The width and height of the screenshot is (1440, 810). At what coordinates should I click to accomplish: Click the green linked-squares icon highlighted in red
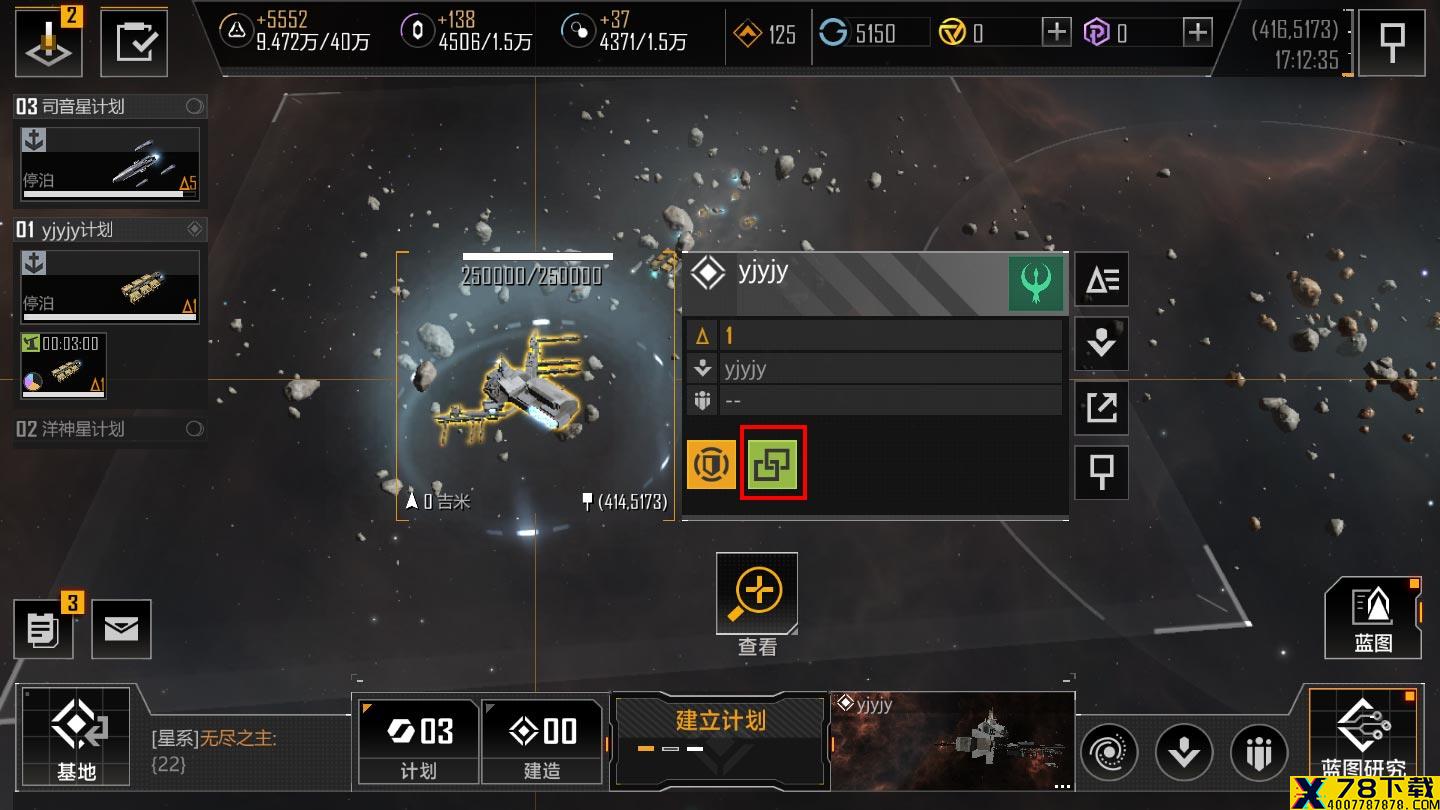pos(773,463)
